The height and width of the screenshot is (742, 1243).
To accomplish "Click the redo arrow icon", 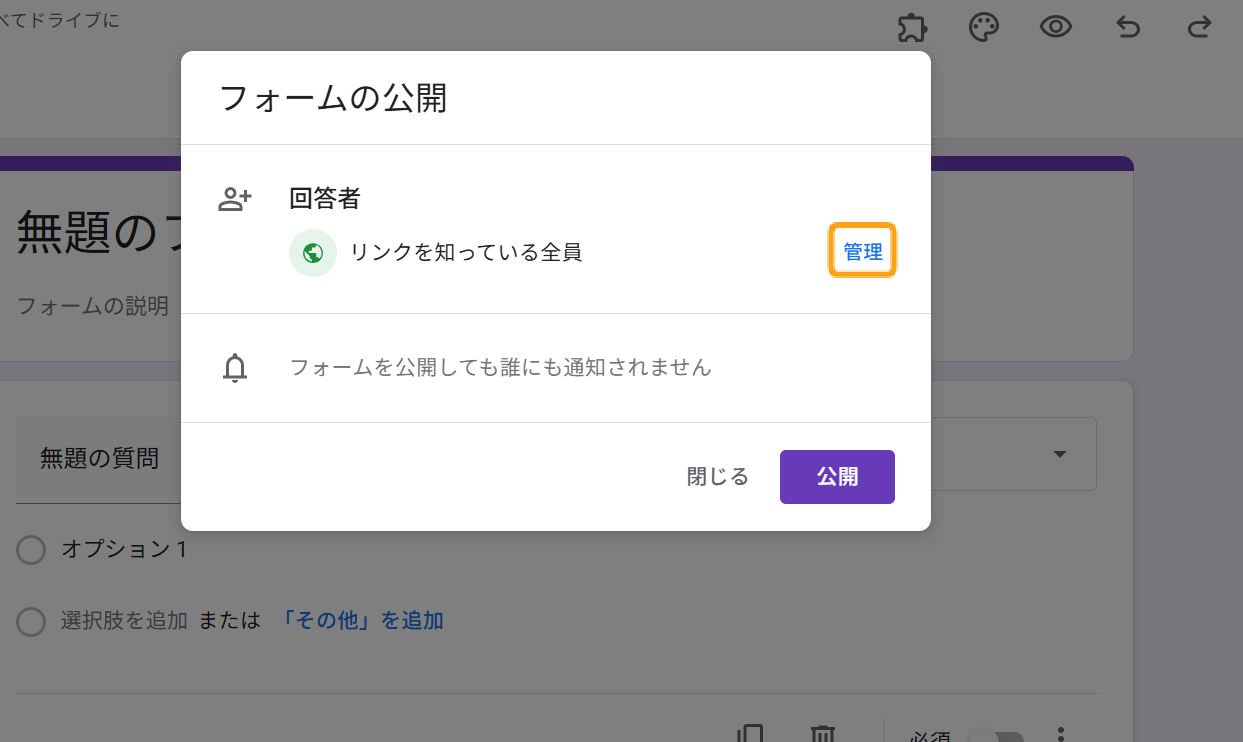I will [x=1199, y=27].
